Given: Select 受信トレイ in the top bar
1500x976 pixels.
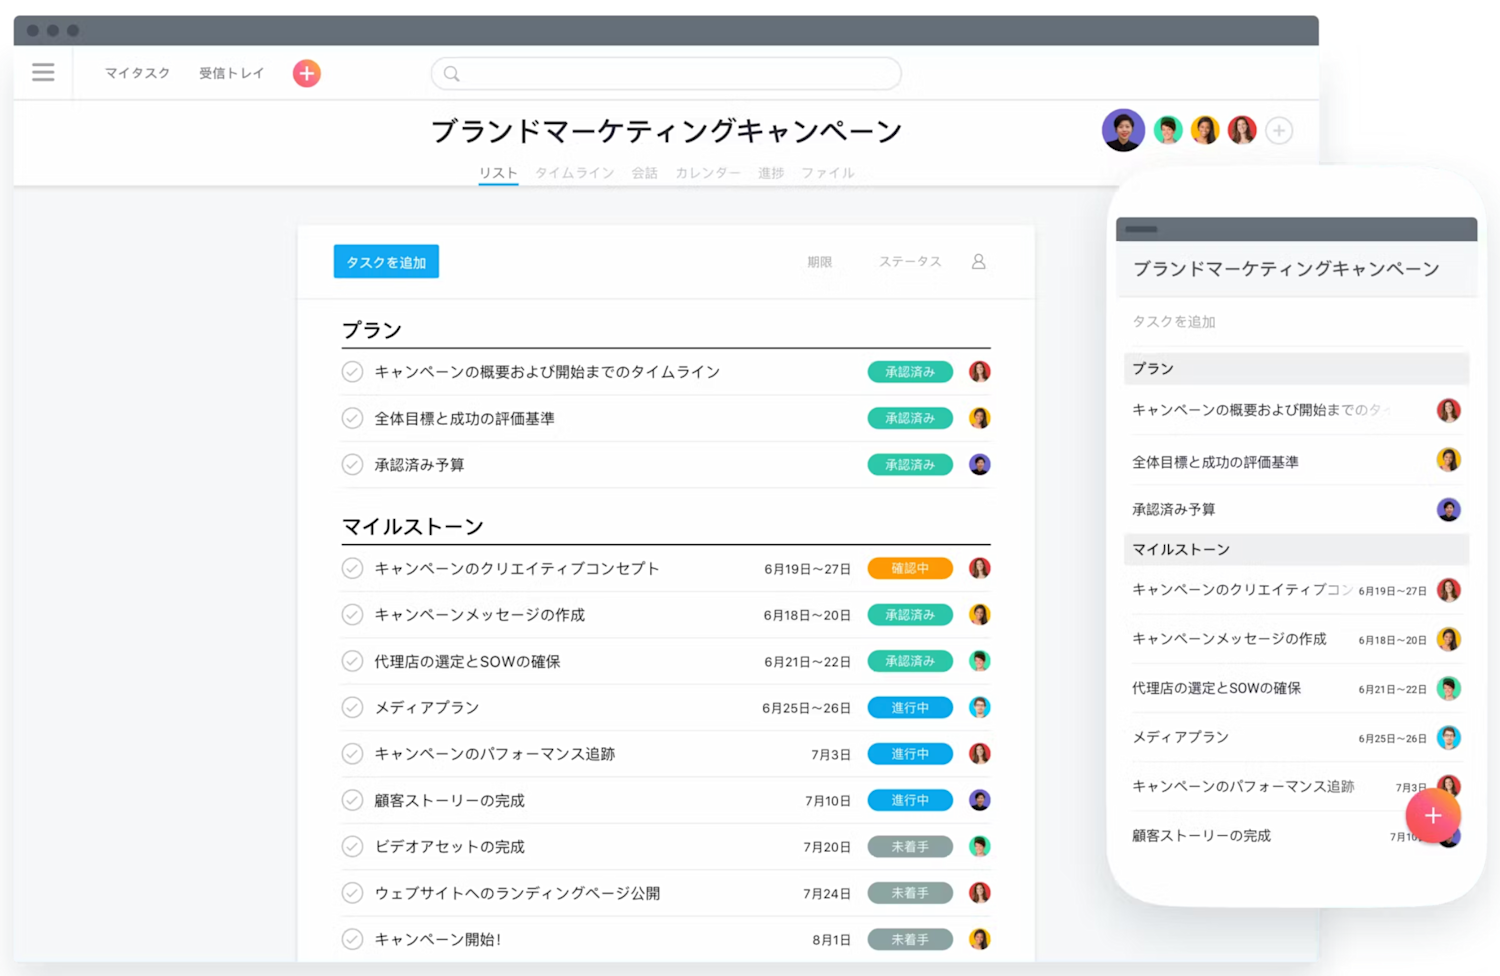Looking at the screenshot, I should [231, 73].
